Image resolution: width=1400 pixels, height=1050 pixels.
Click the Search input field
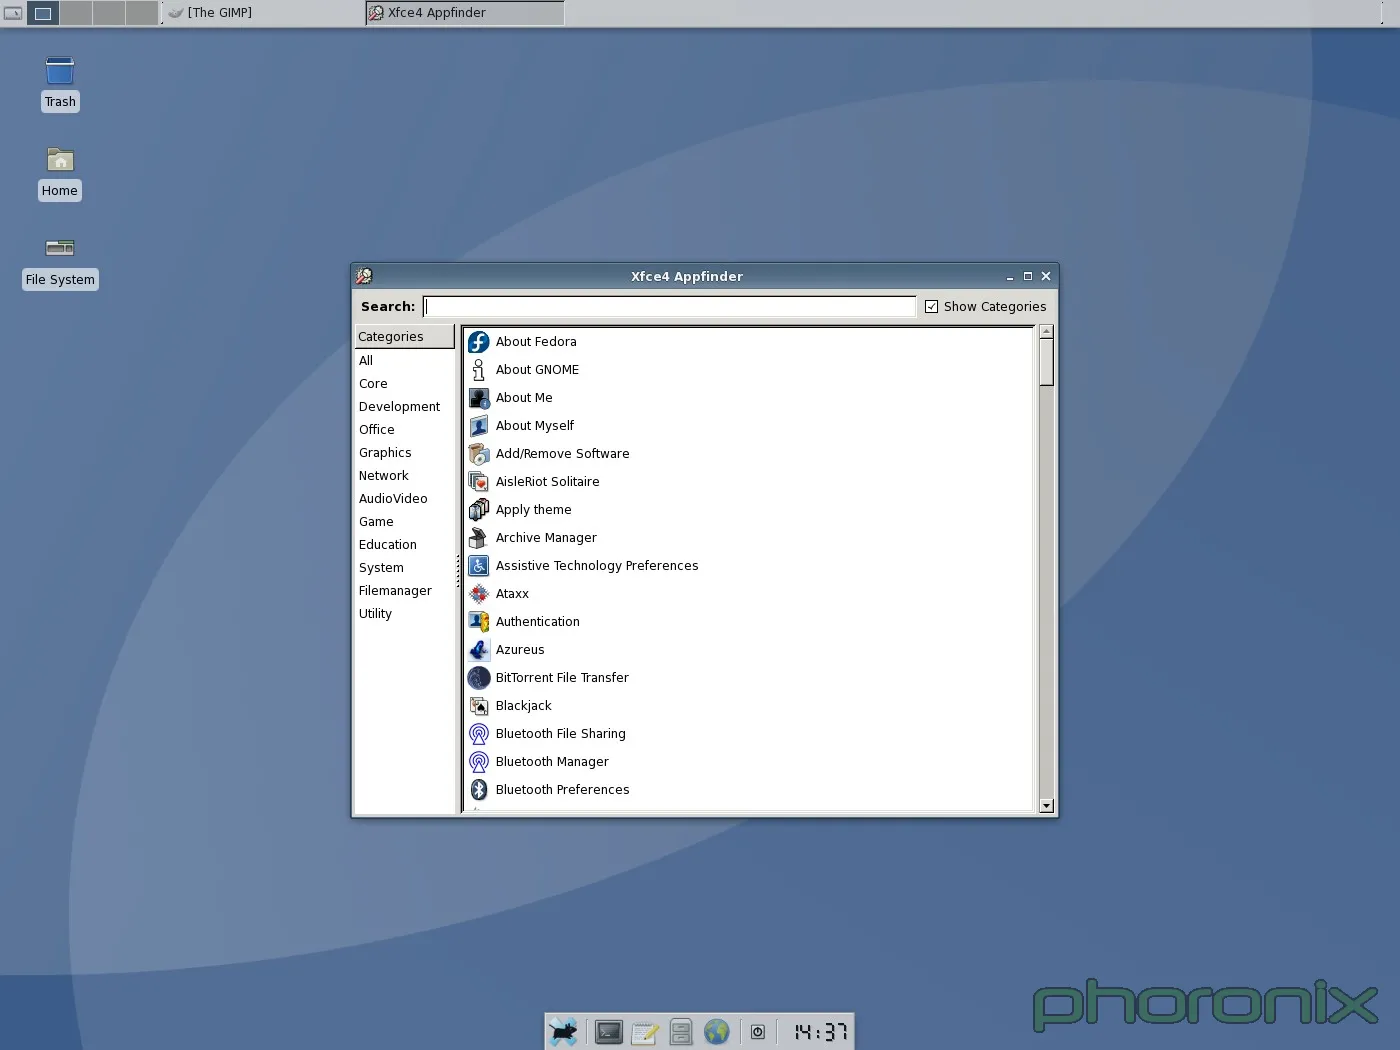[669, 307]
